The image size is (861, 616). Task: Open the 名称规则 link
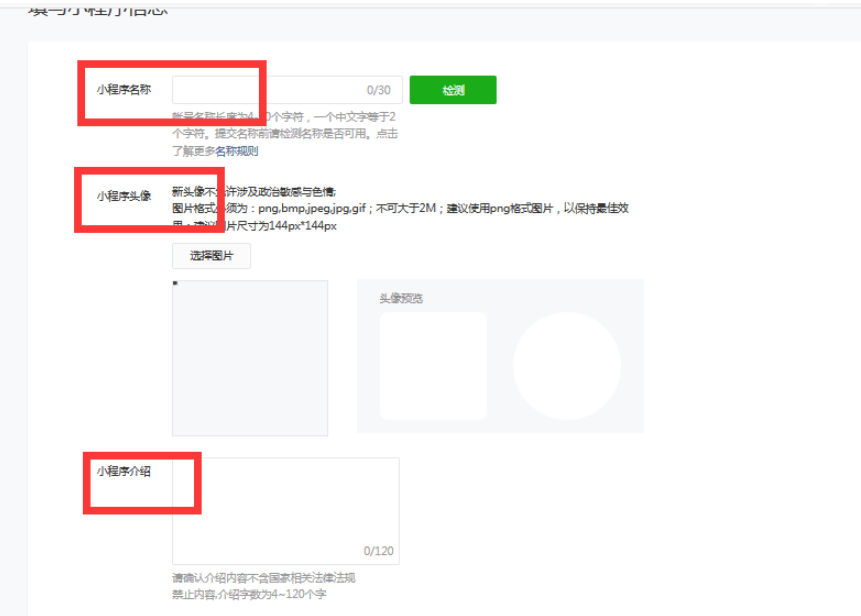(x=236, y=152)
